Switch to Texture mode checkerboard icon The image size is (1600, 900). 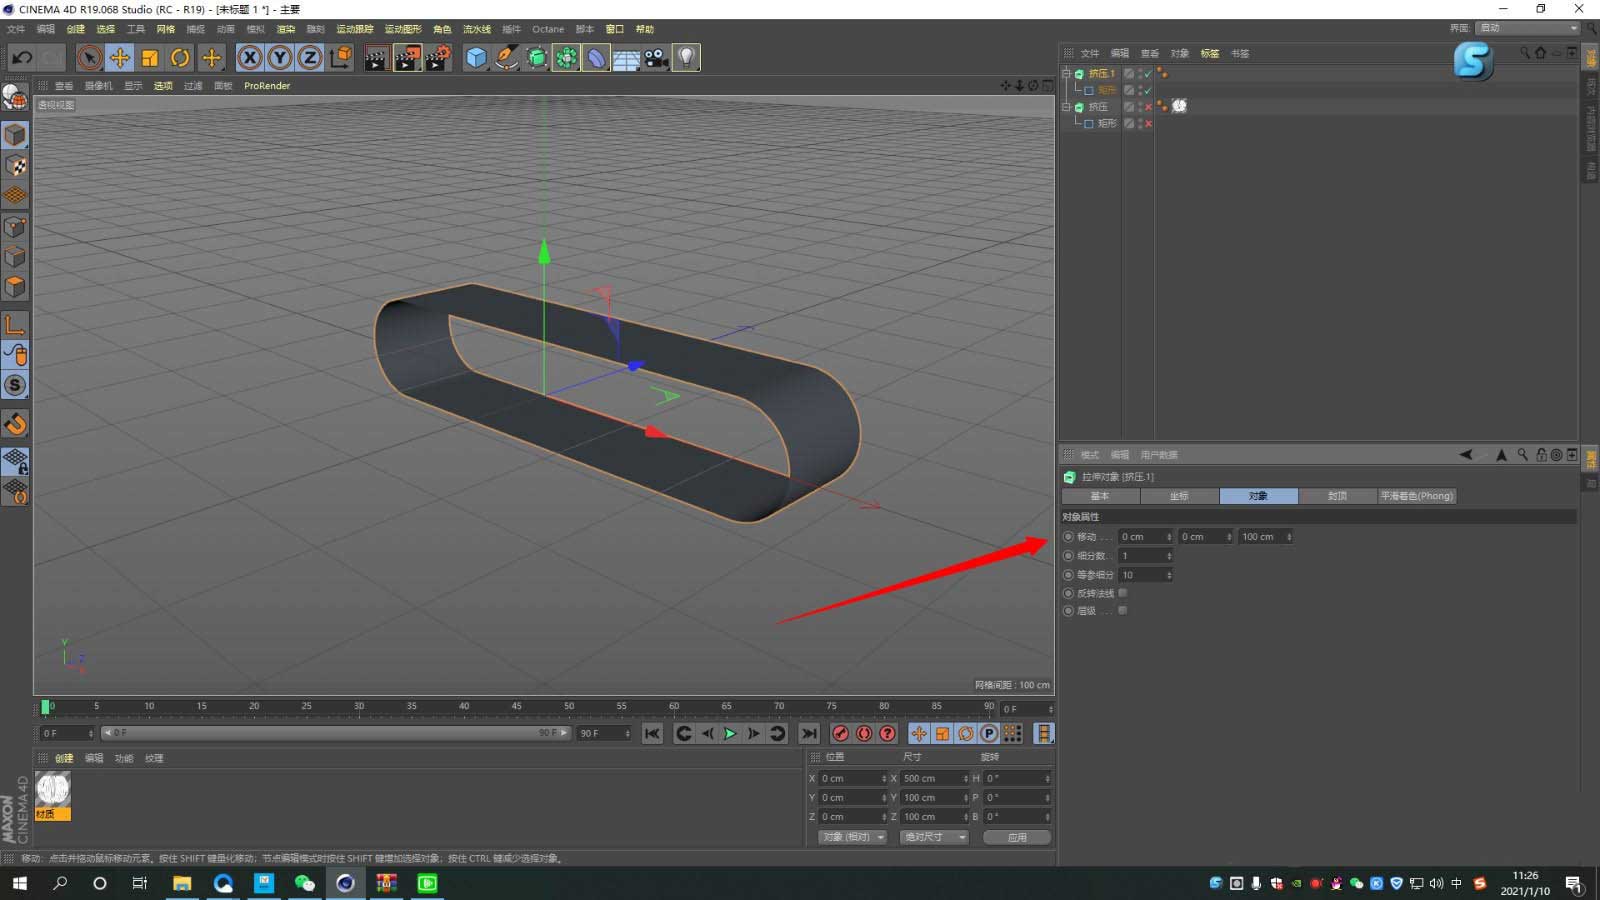coord(15,165)
